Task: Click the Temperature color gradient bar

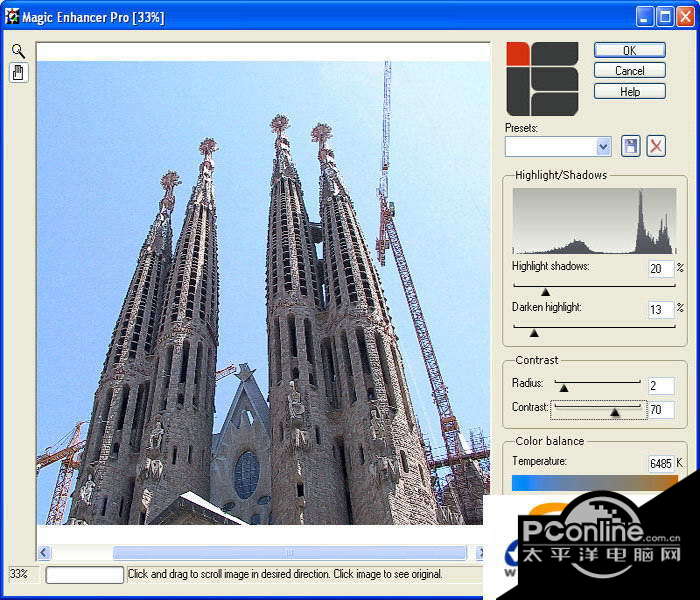Action: pyautogui.click(x=594, y=483)
